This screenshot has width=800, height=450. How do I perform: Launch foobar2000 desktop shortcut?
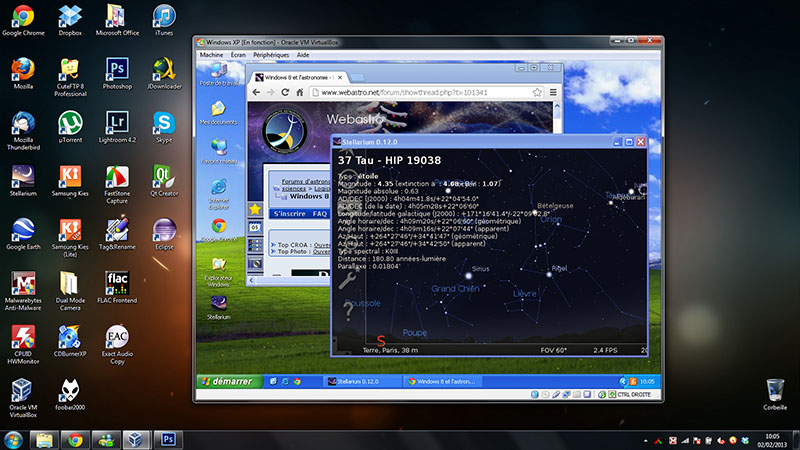[70, 395]
